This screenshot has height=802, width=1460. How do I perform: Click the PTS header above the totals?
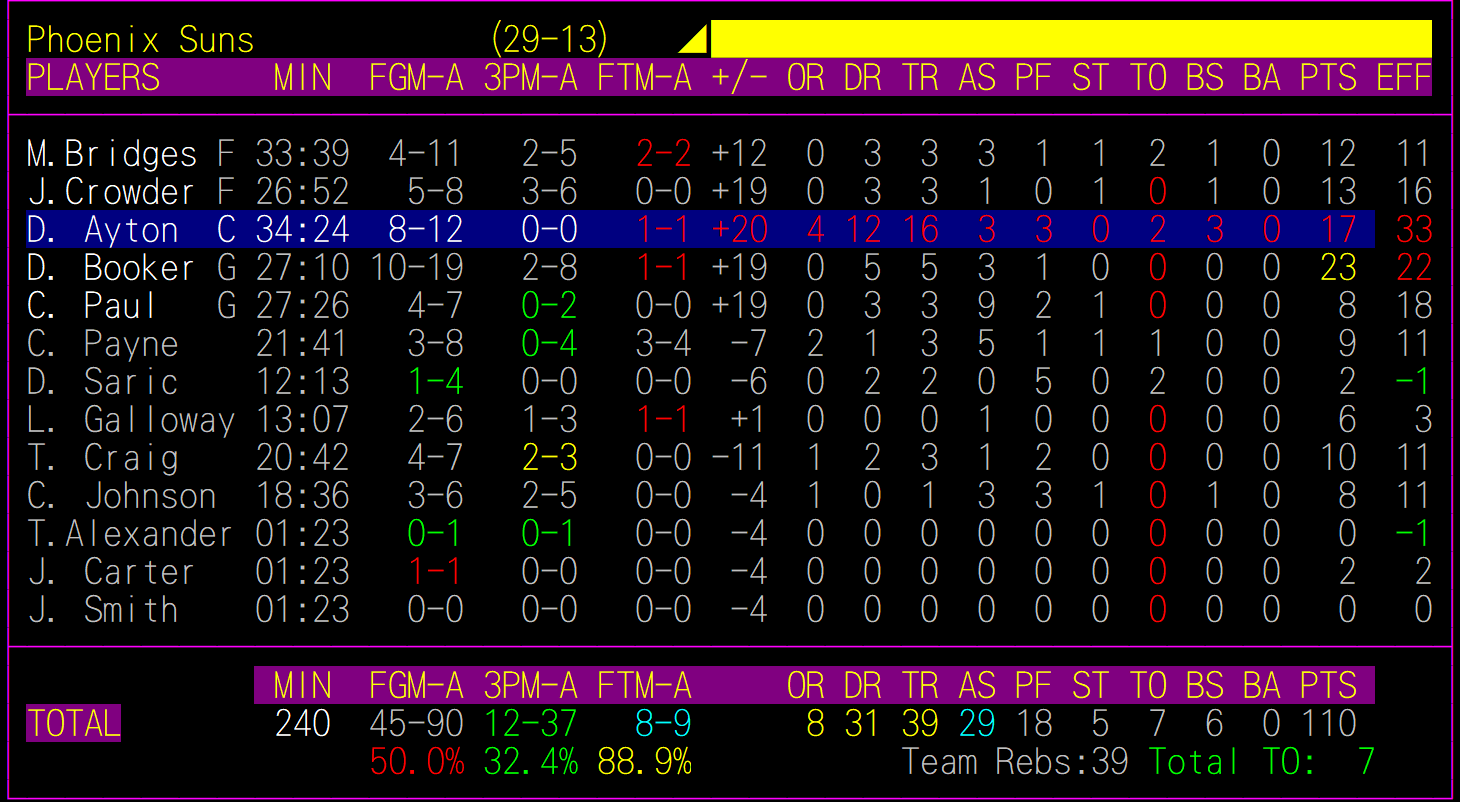point(1329,686)
